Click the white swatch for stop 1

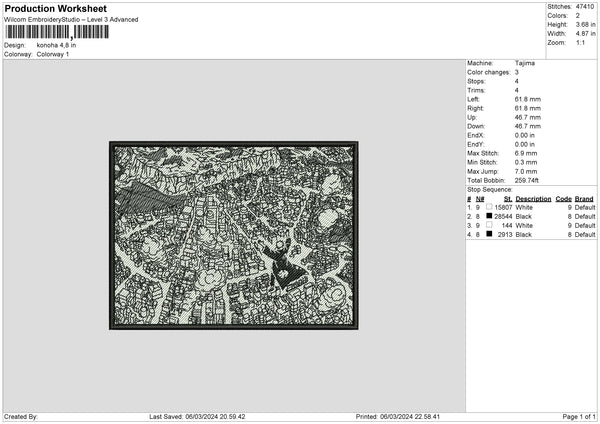click(489, 207)
